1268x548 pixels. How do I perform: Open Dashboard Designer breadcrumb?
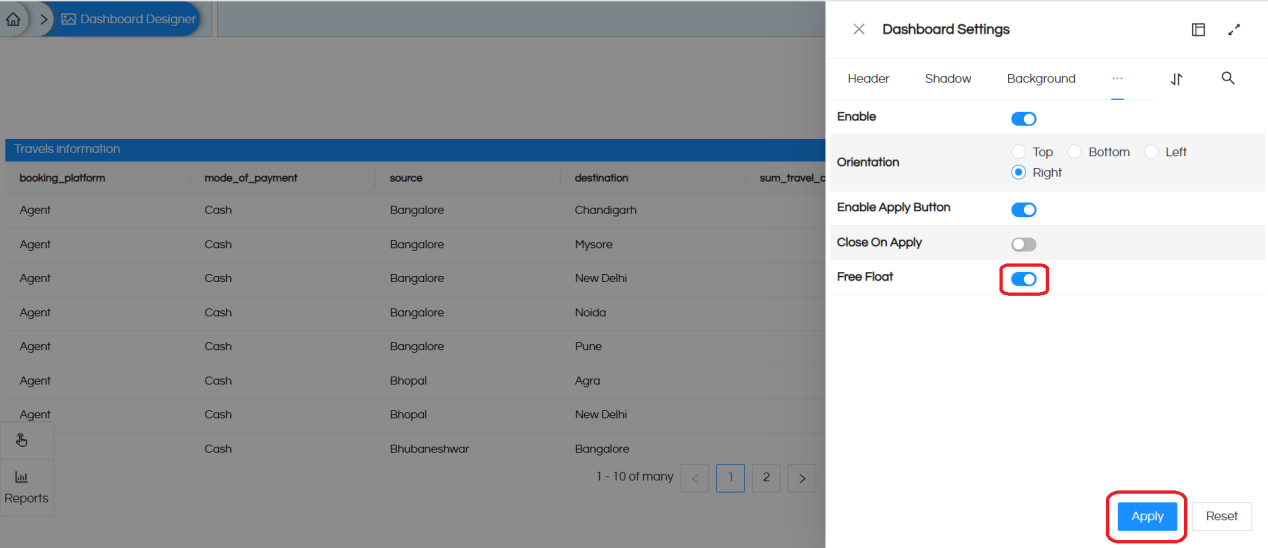pos(128,19)
